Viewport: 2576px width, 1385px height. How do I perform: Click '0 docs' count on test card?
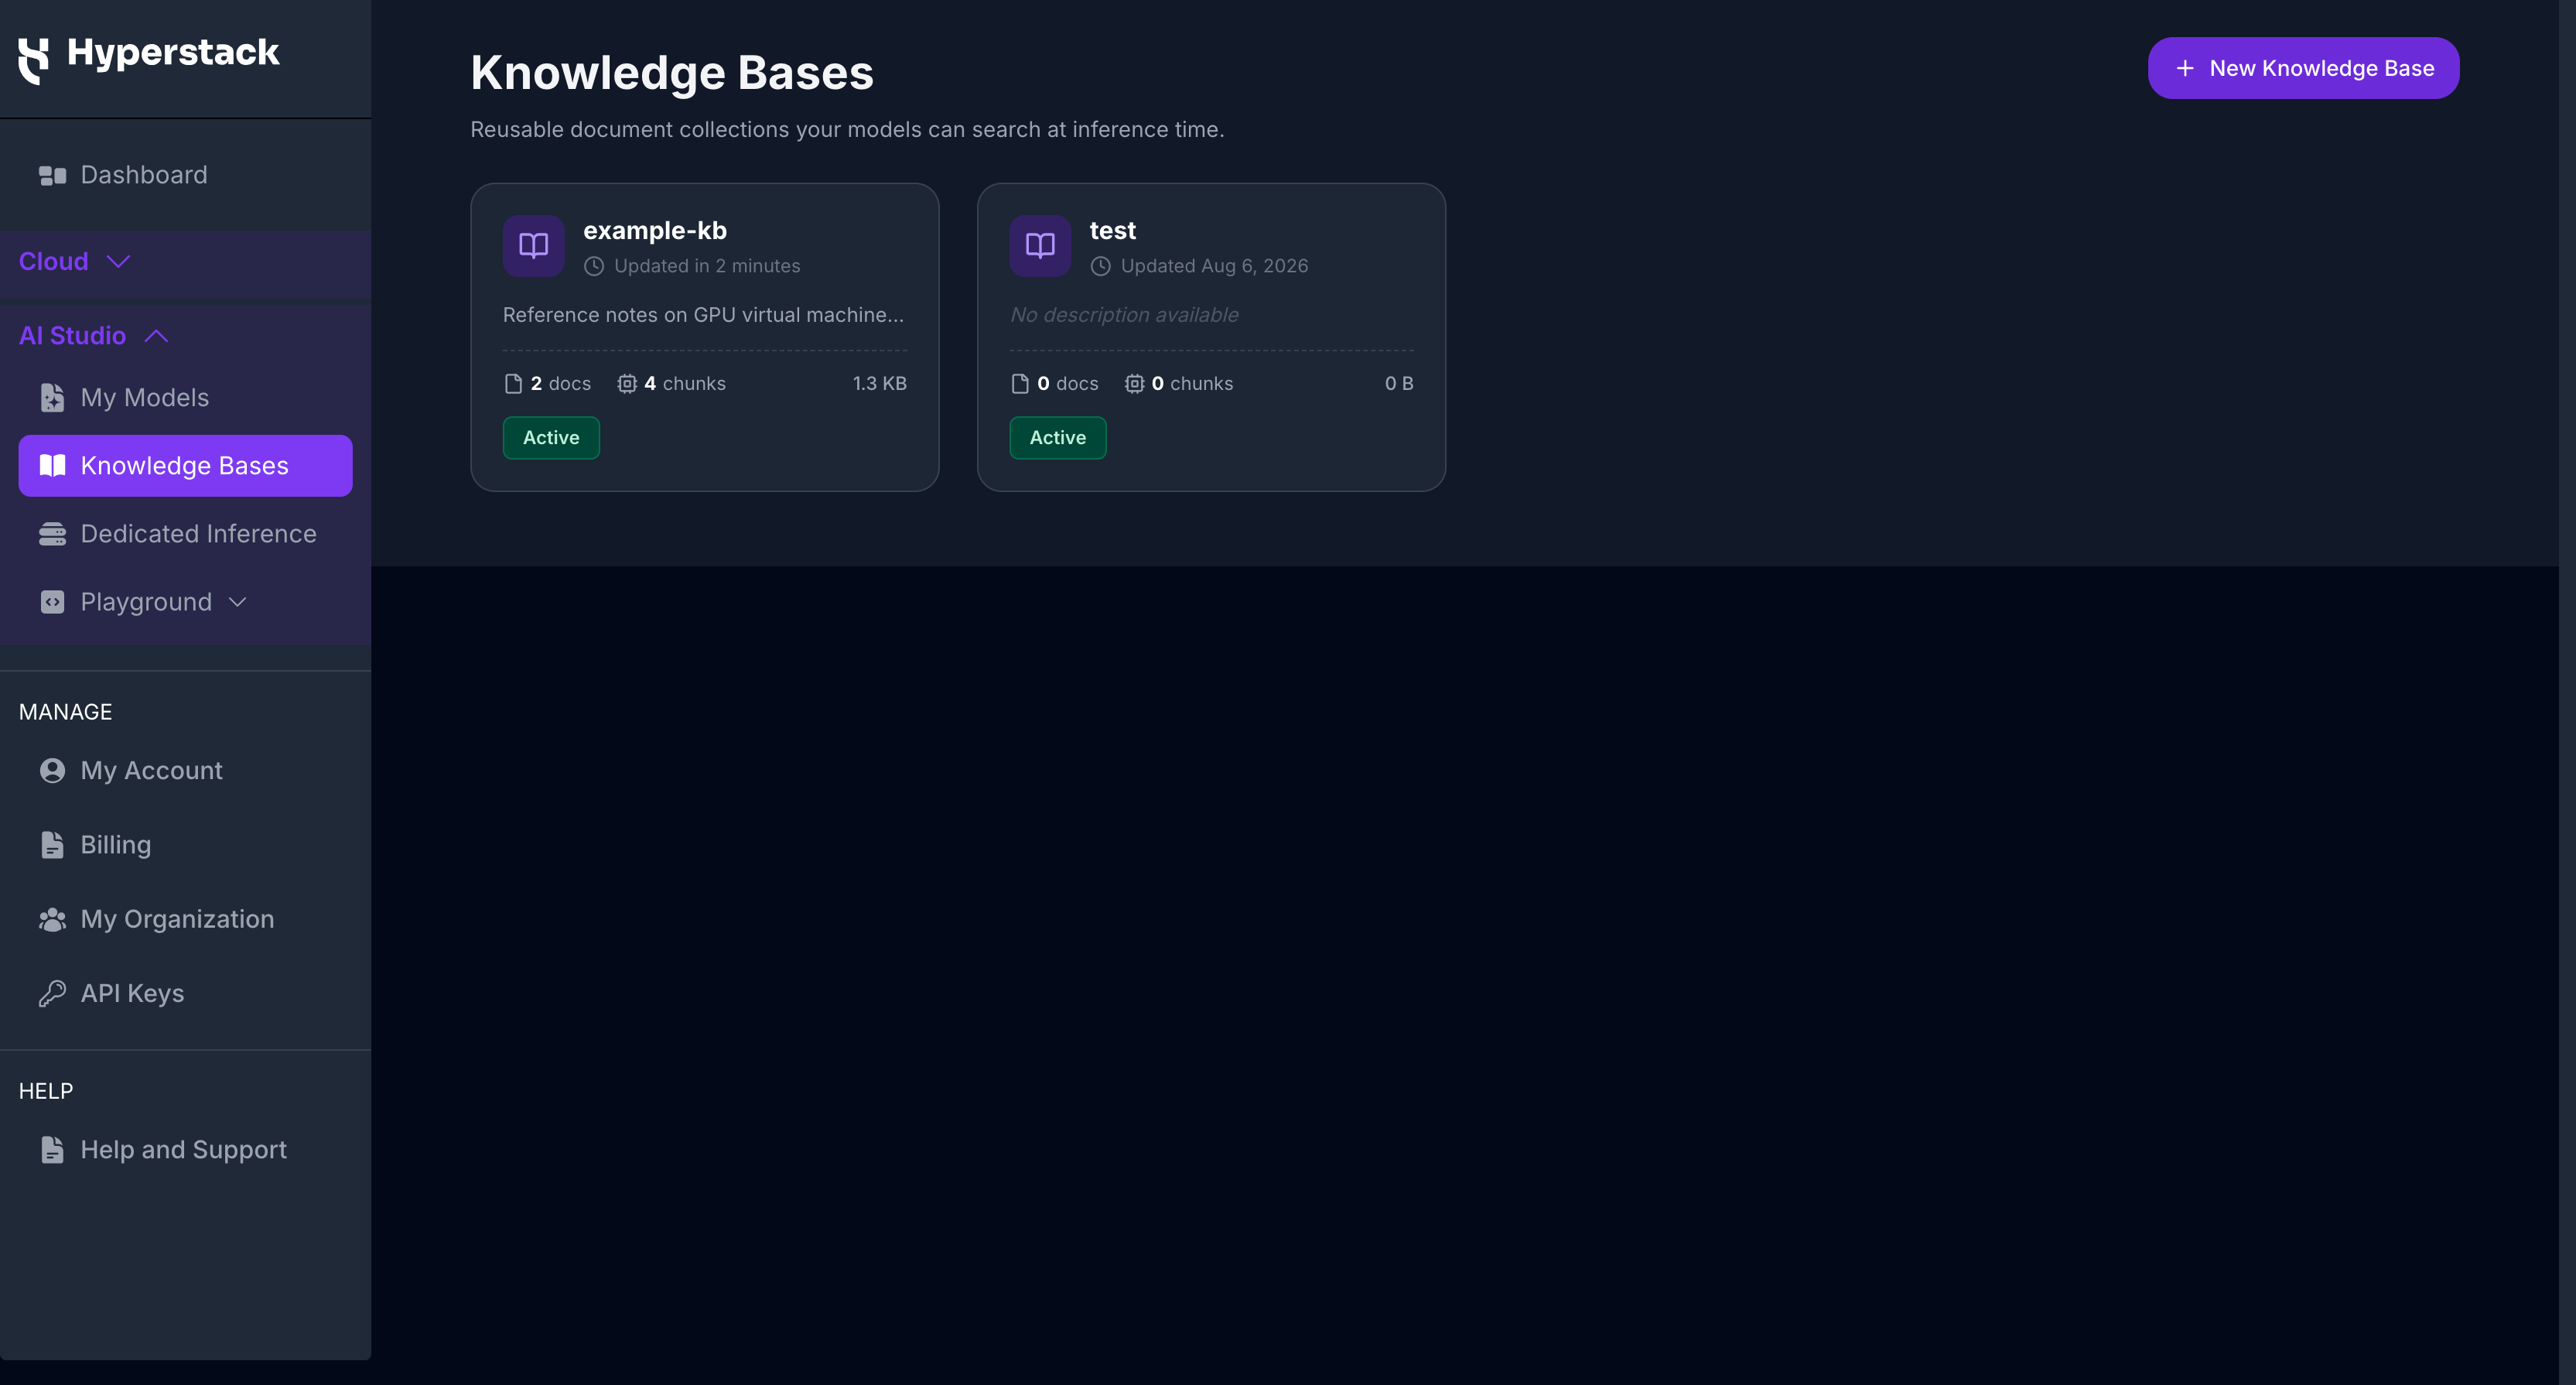pos(1067,384)
